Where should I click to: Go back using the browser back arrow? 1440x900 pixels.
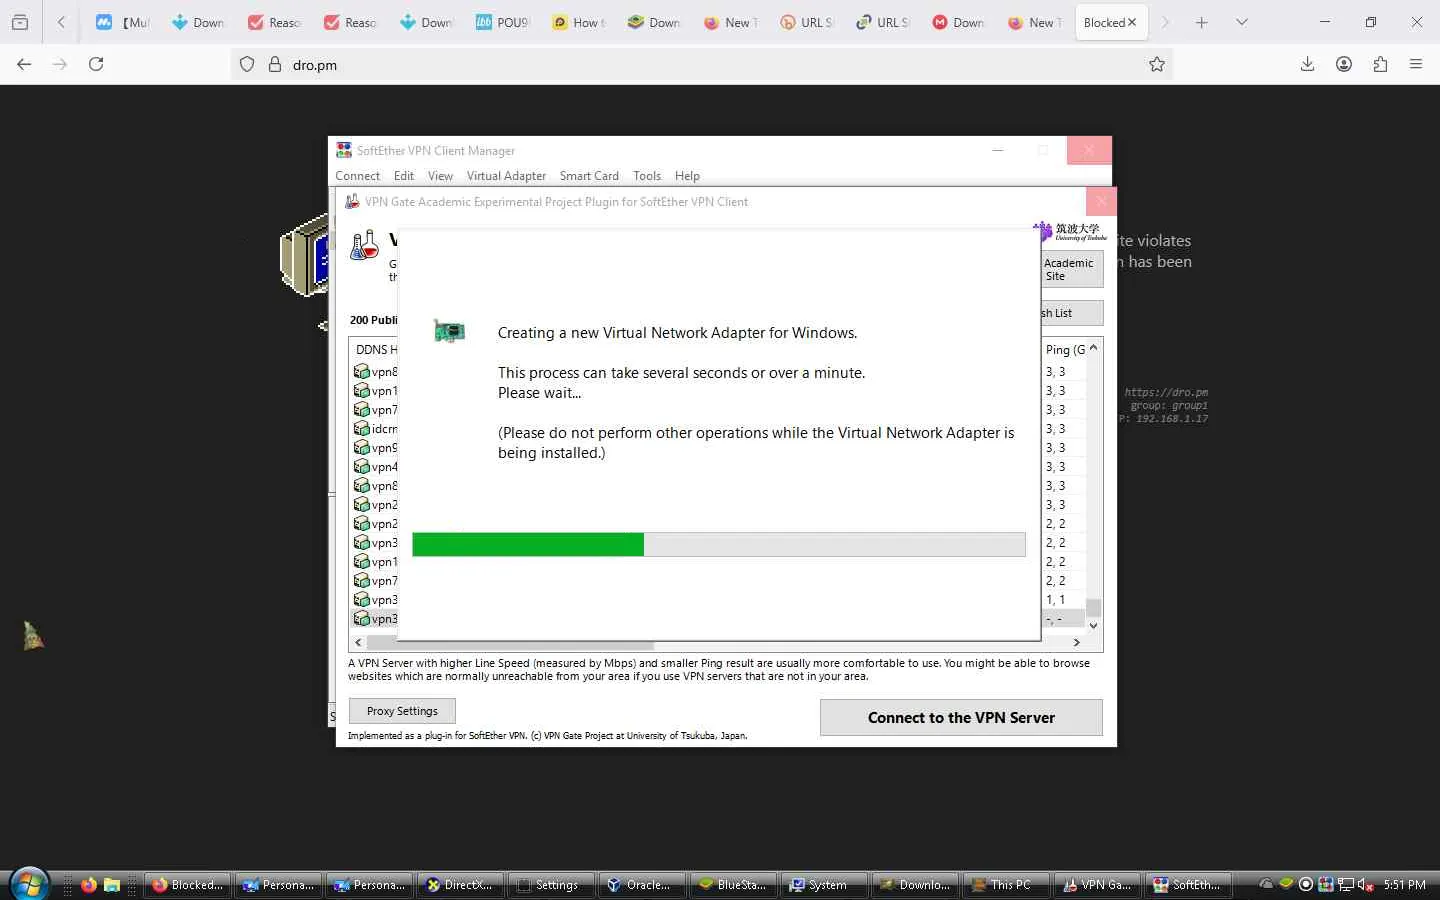[x=24, y=64]
